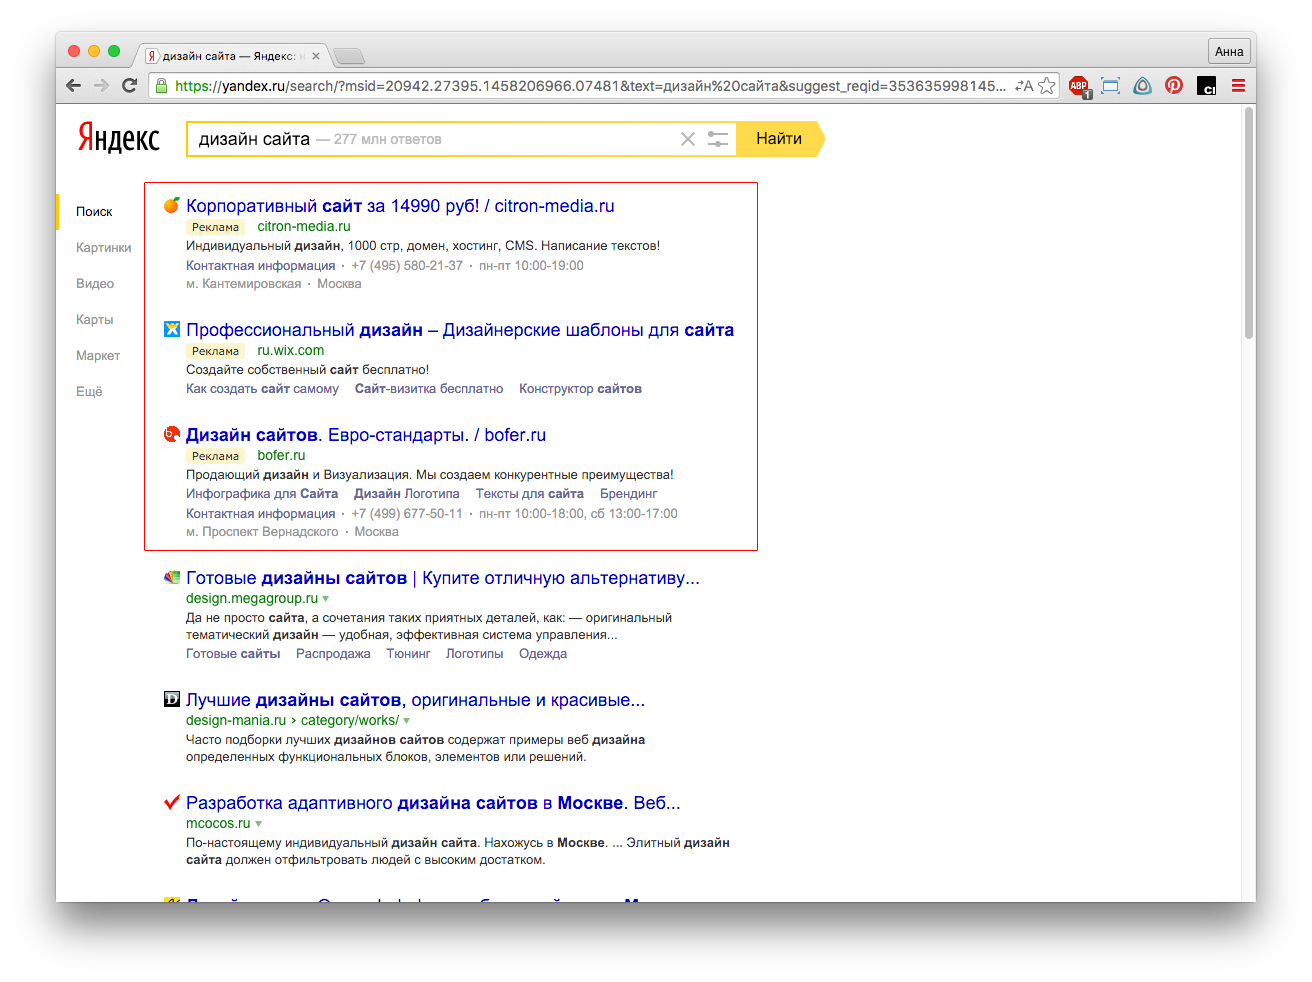The height and width of the screenshot is (982, 1312).
Task: Open the Adblock Plus extension icon
Action: 1079,86
